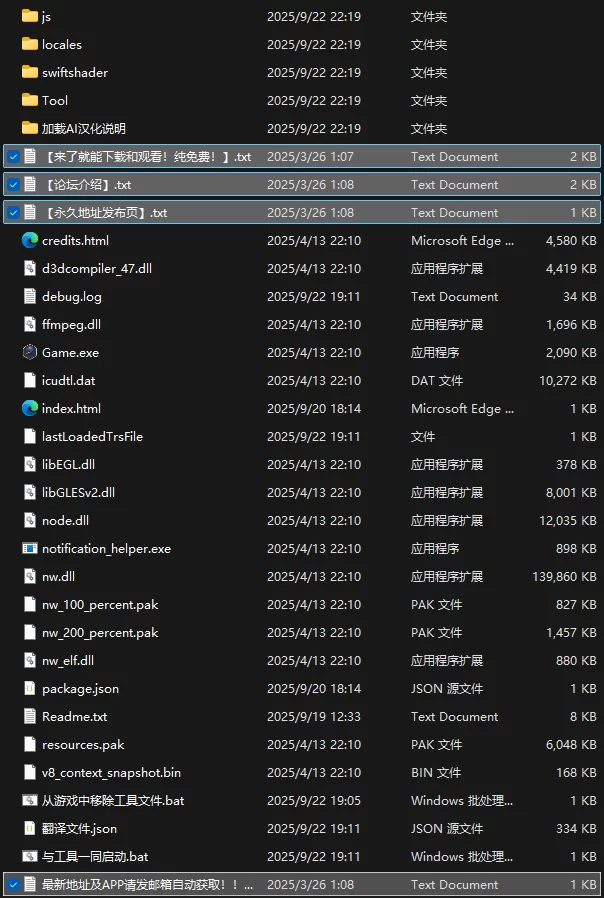Click the batch icon of 与工具一同启动.bat
The height and width of the screenshot is (898, 604).
point(30,857)
